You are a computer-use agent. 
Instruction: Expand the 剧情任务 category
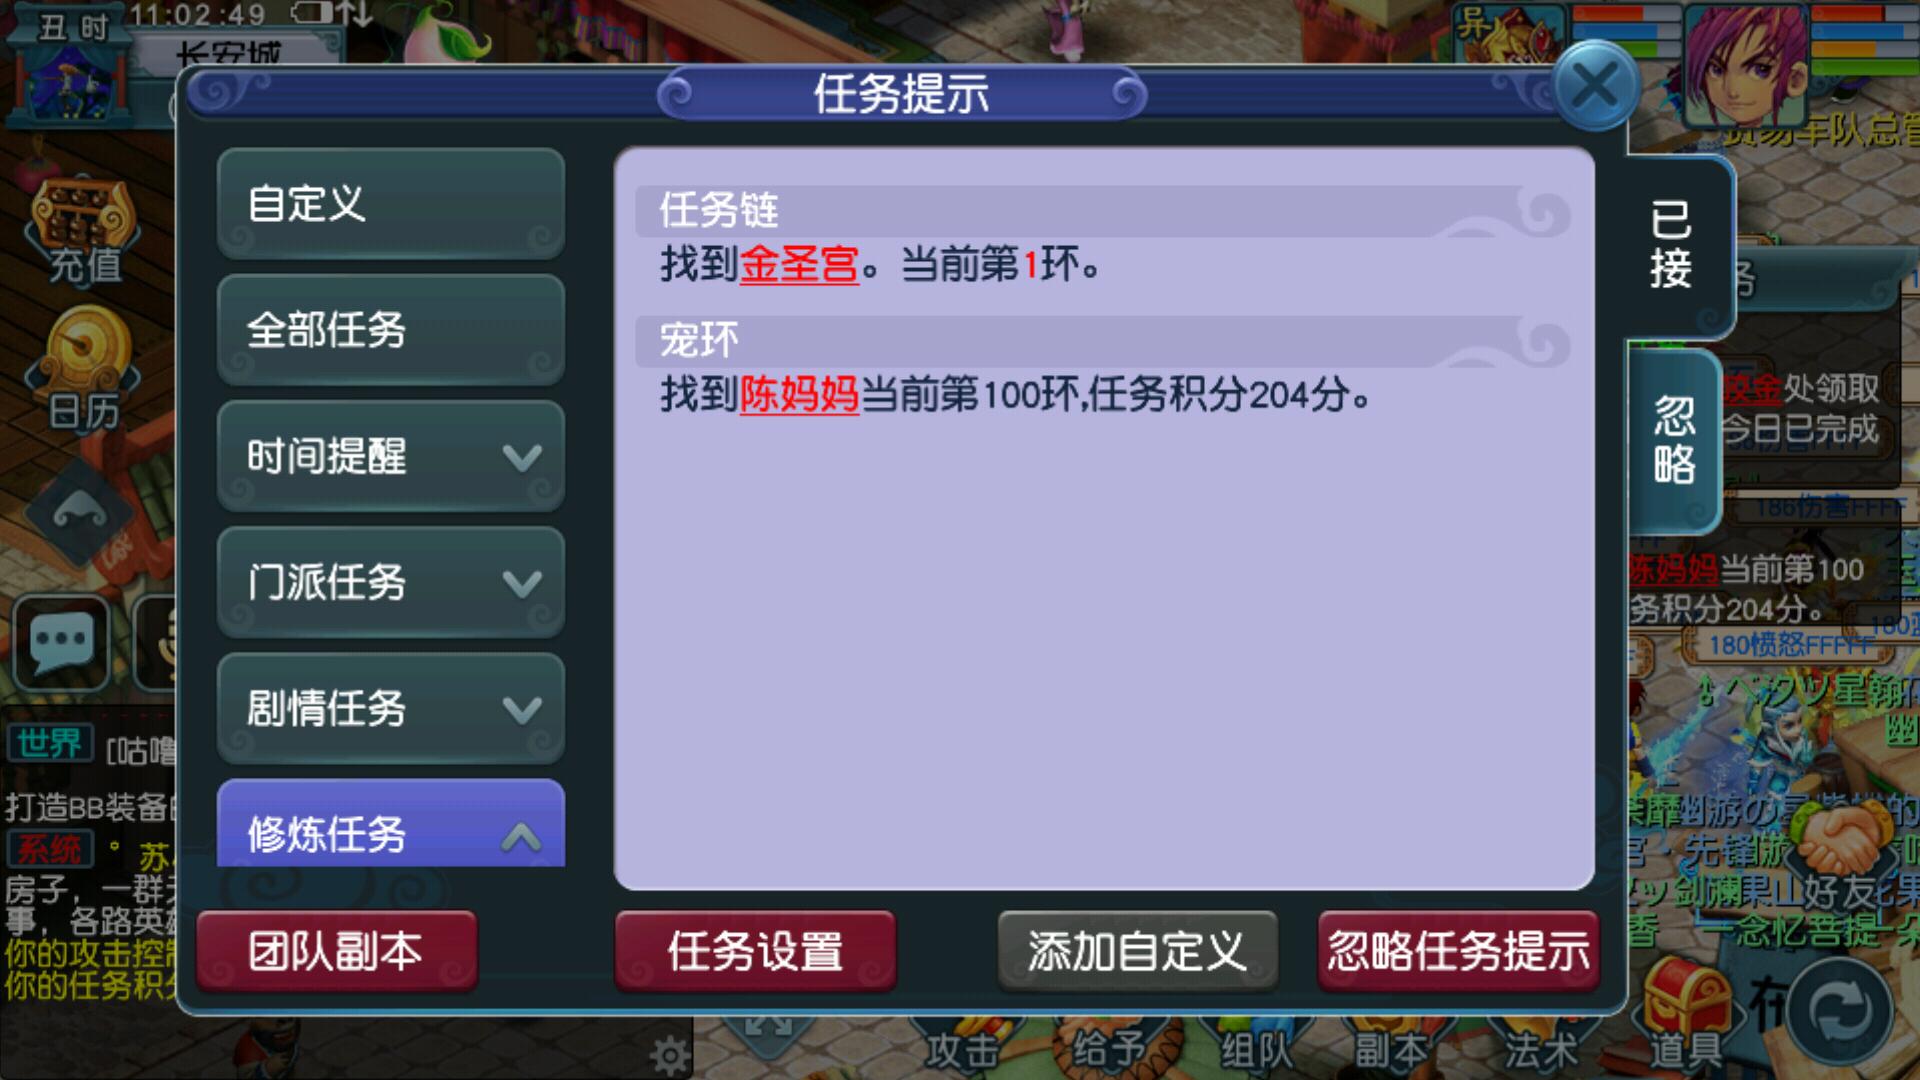391,709
